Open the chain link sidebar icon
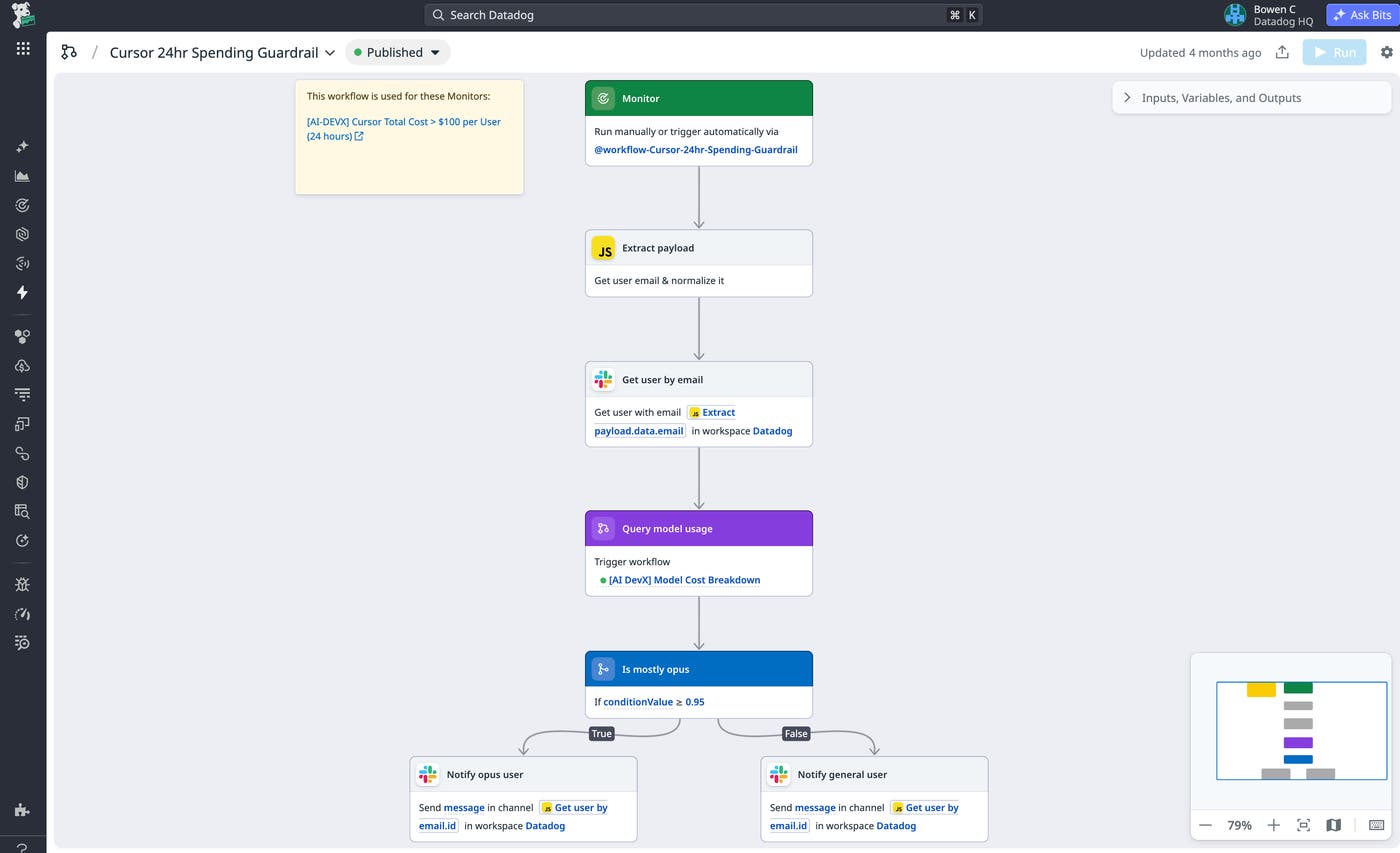Screen dimensions: 1400x853 pyautogui.click(x=22, y=453)
